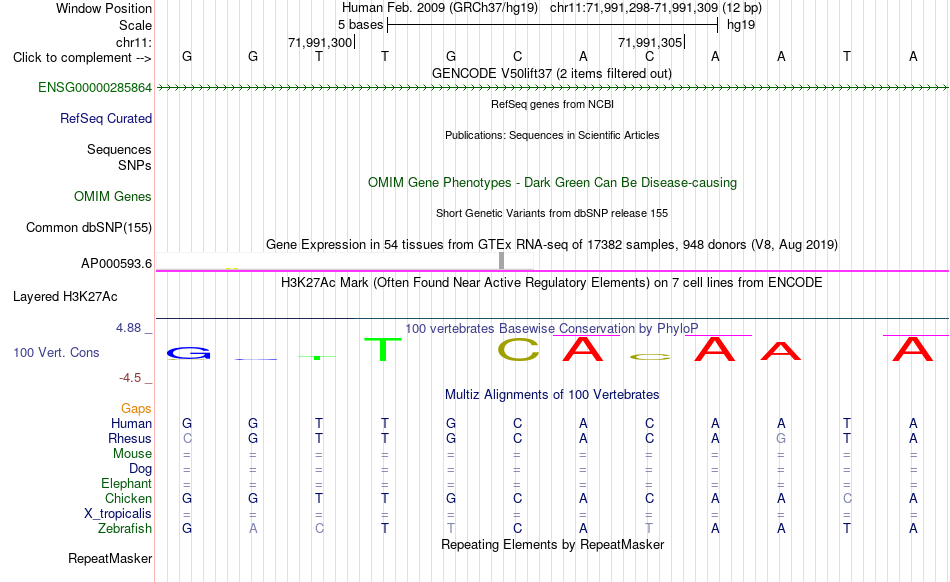Click the Basewise Conservation by PhyloP title
Screen dimensions: 950x582
552,328
